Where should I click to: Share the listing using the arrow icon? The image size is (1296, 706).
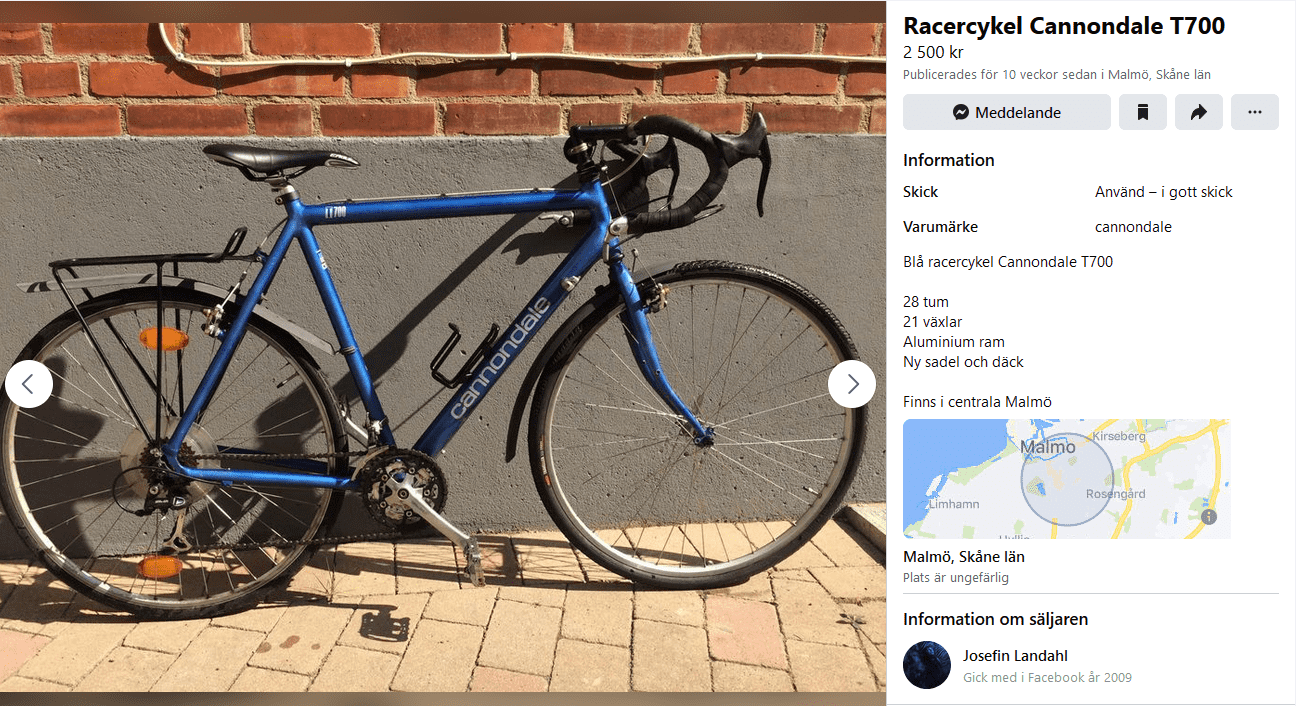[x=1199, y=112]
